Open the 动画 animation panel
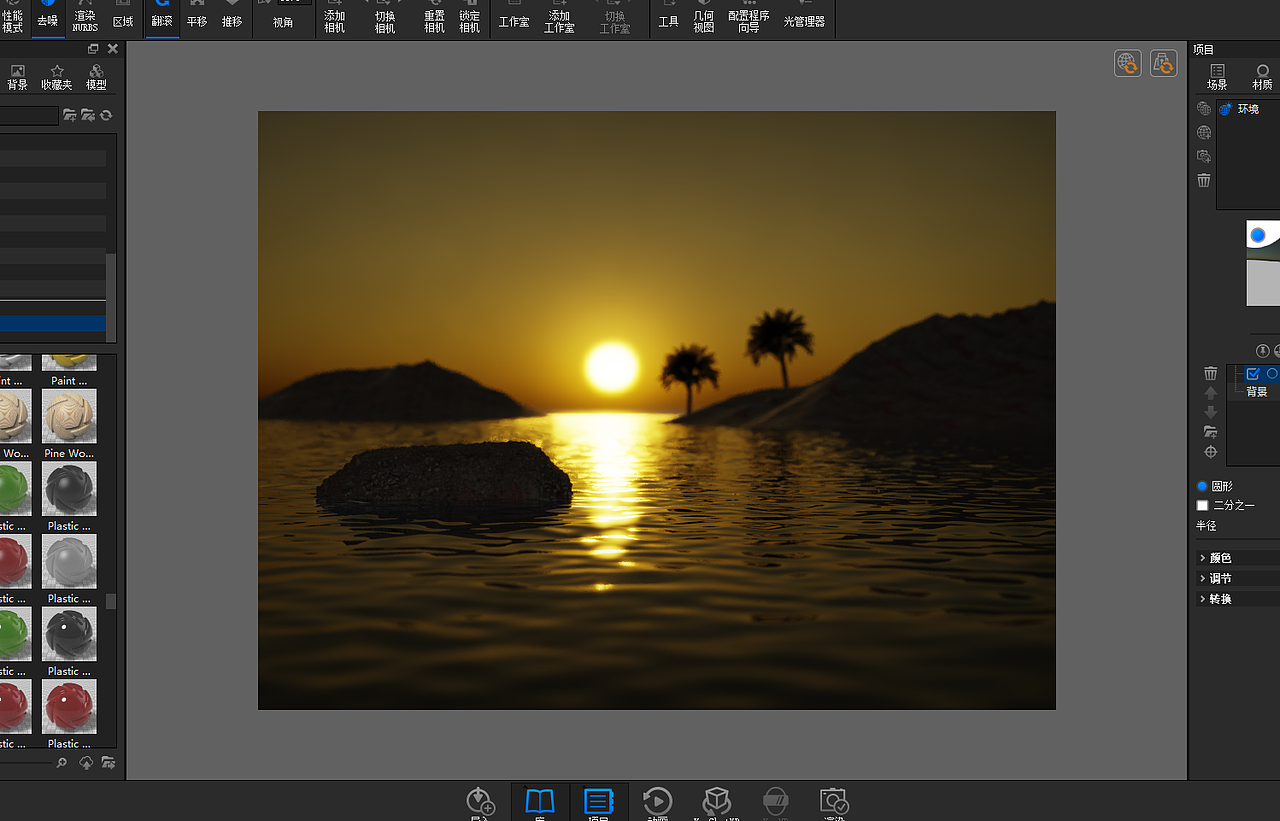Image resolution: width=1280 pixels, height=821 pixels. click(x=657, y=803)
